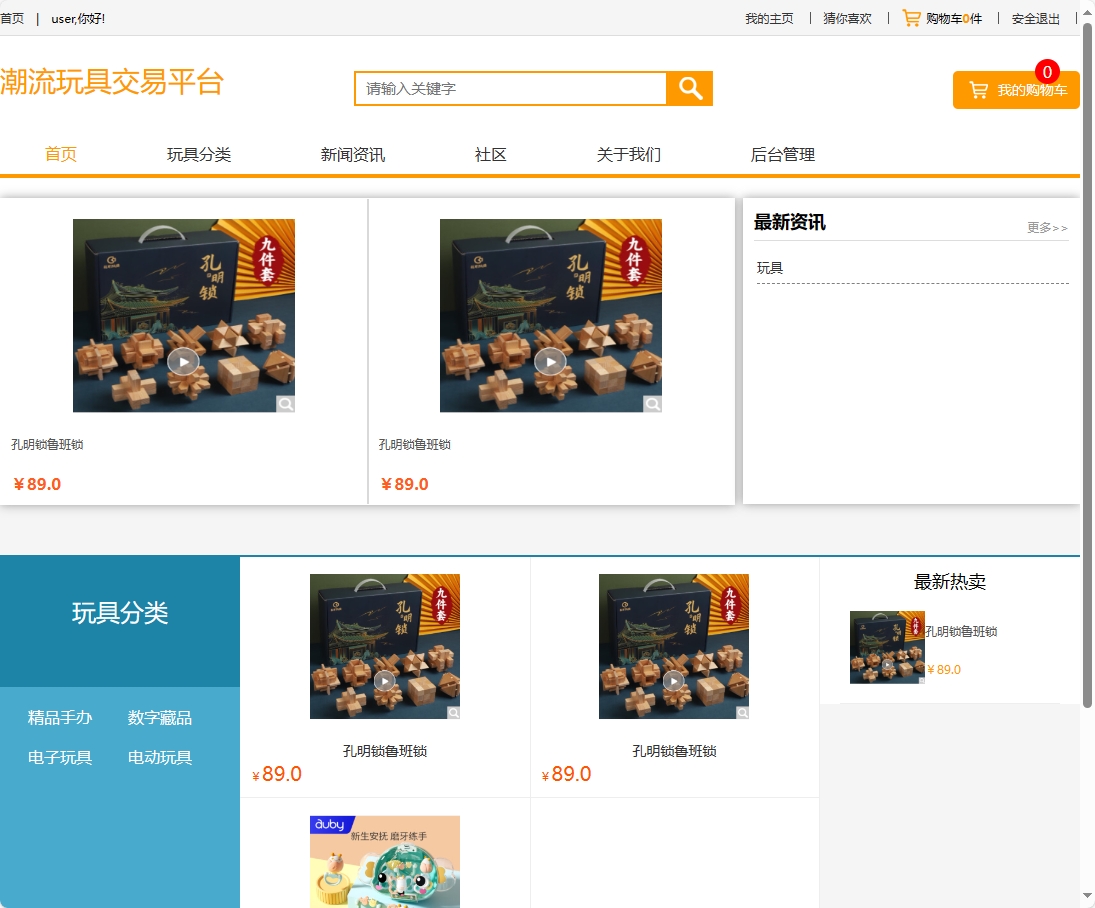Screen dimensions: 1095x908
Task: Expand news with the 更多>> link
Action: (x=1046, y=228)
